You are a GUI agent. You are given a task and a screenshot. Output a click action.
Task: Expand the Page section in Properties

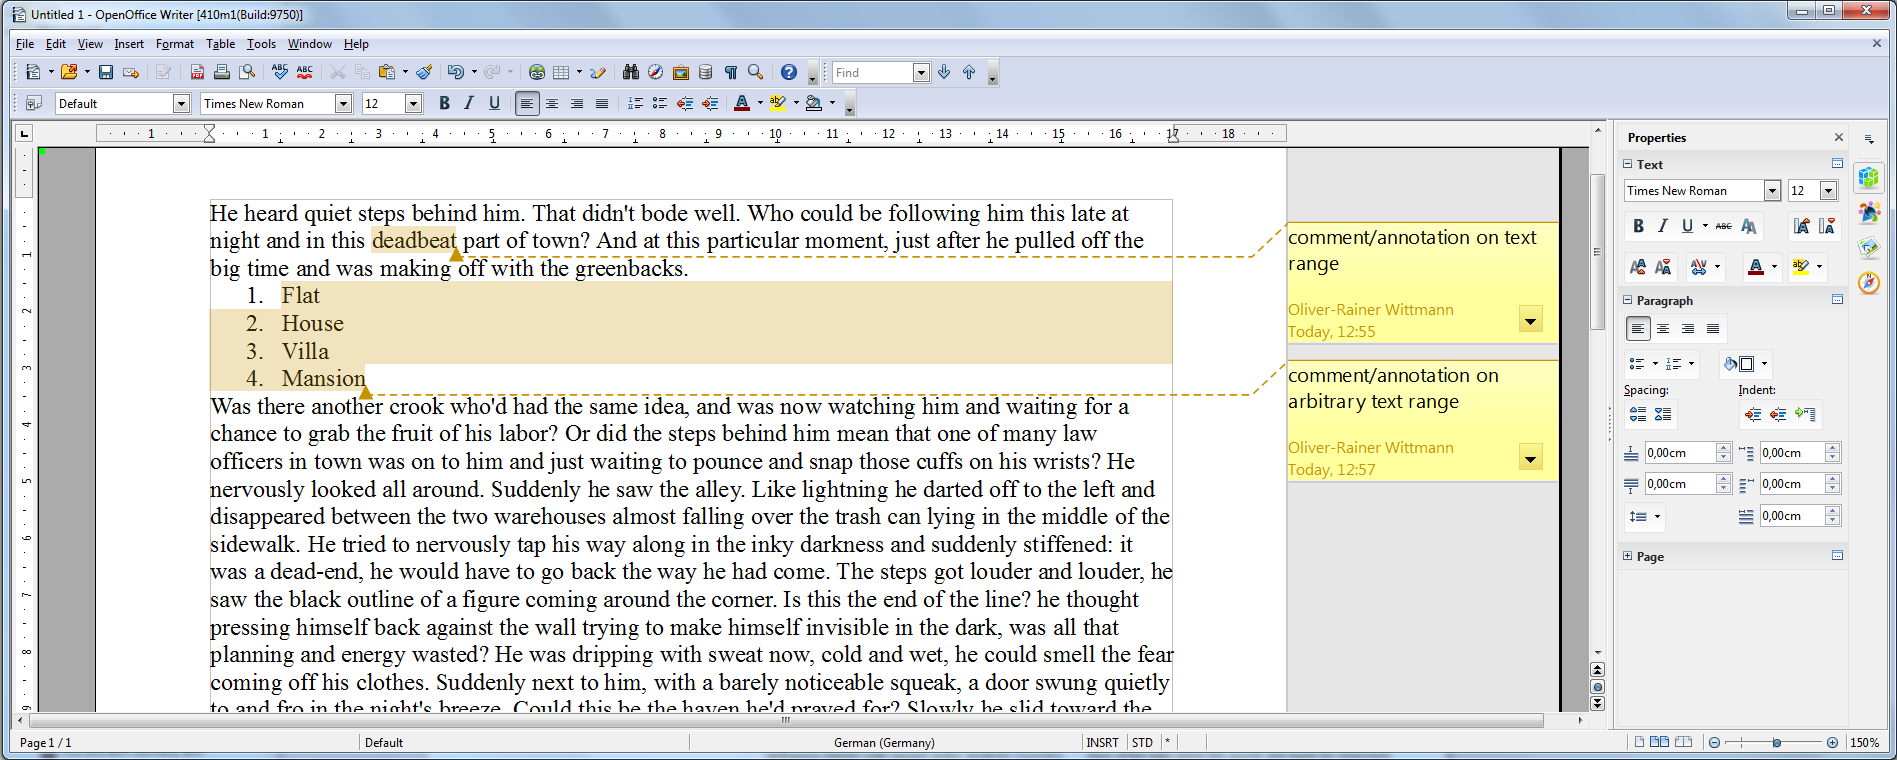point(1628,556)
